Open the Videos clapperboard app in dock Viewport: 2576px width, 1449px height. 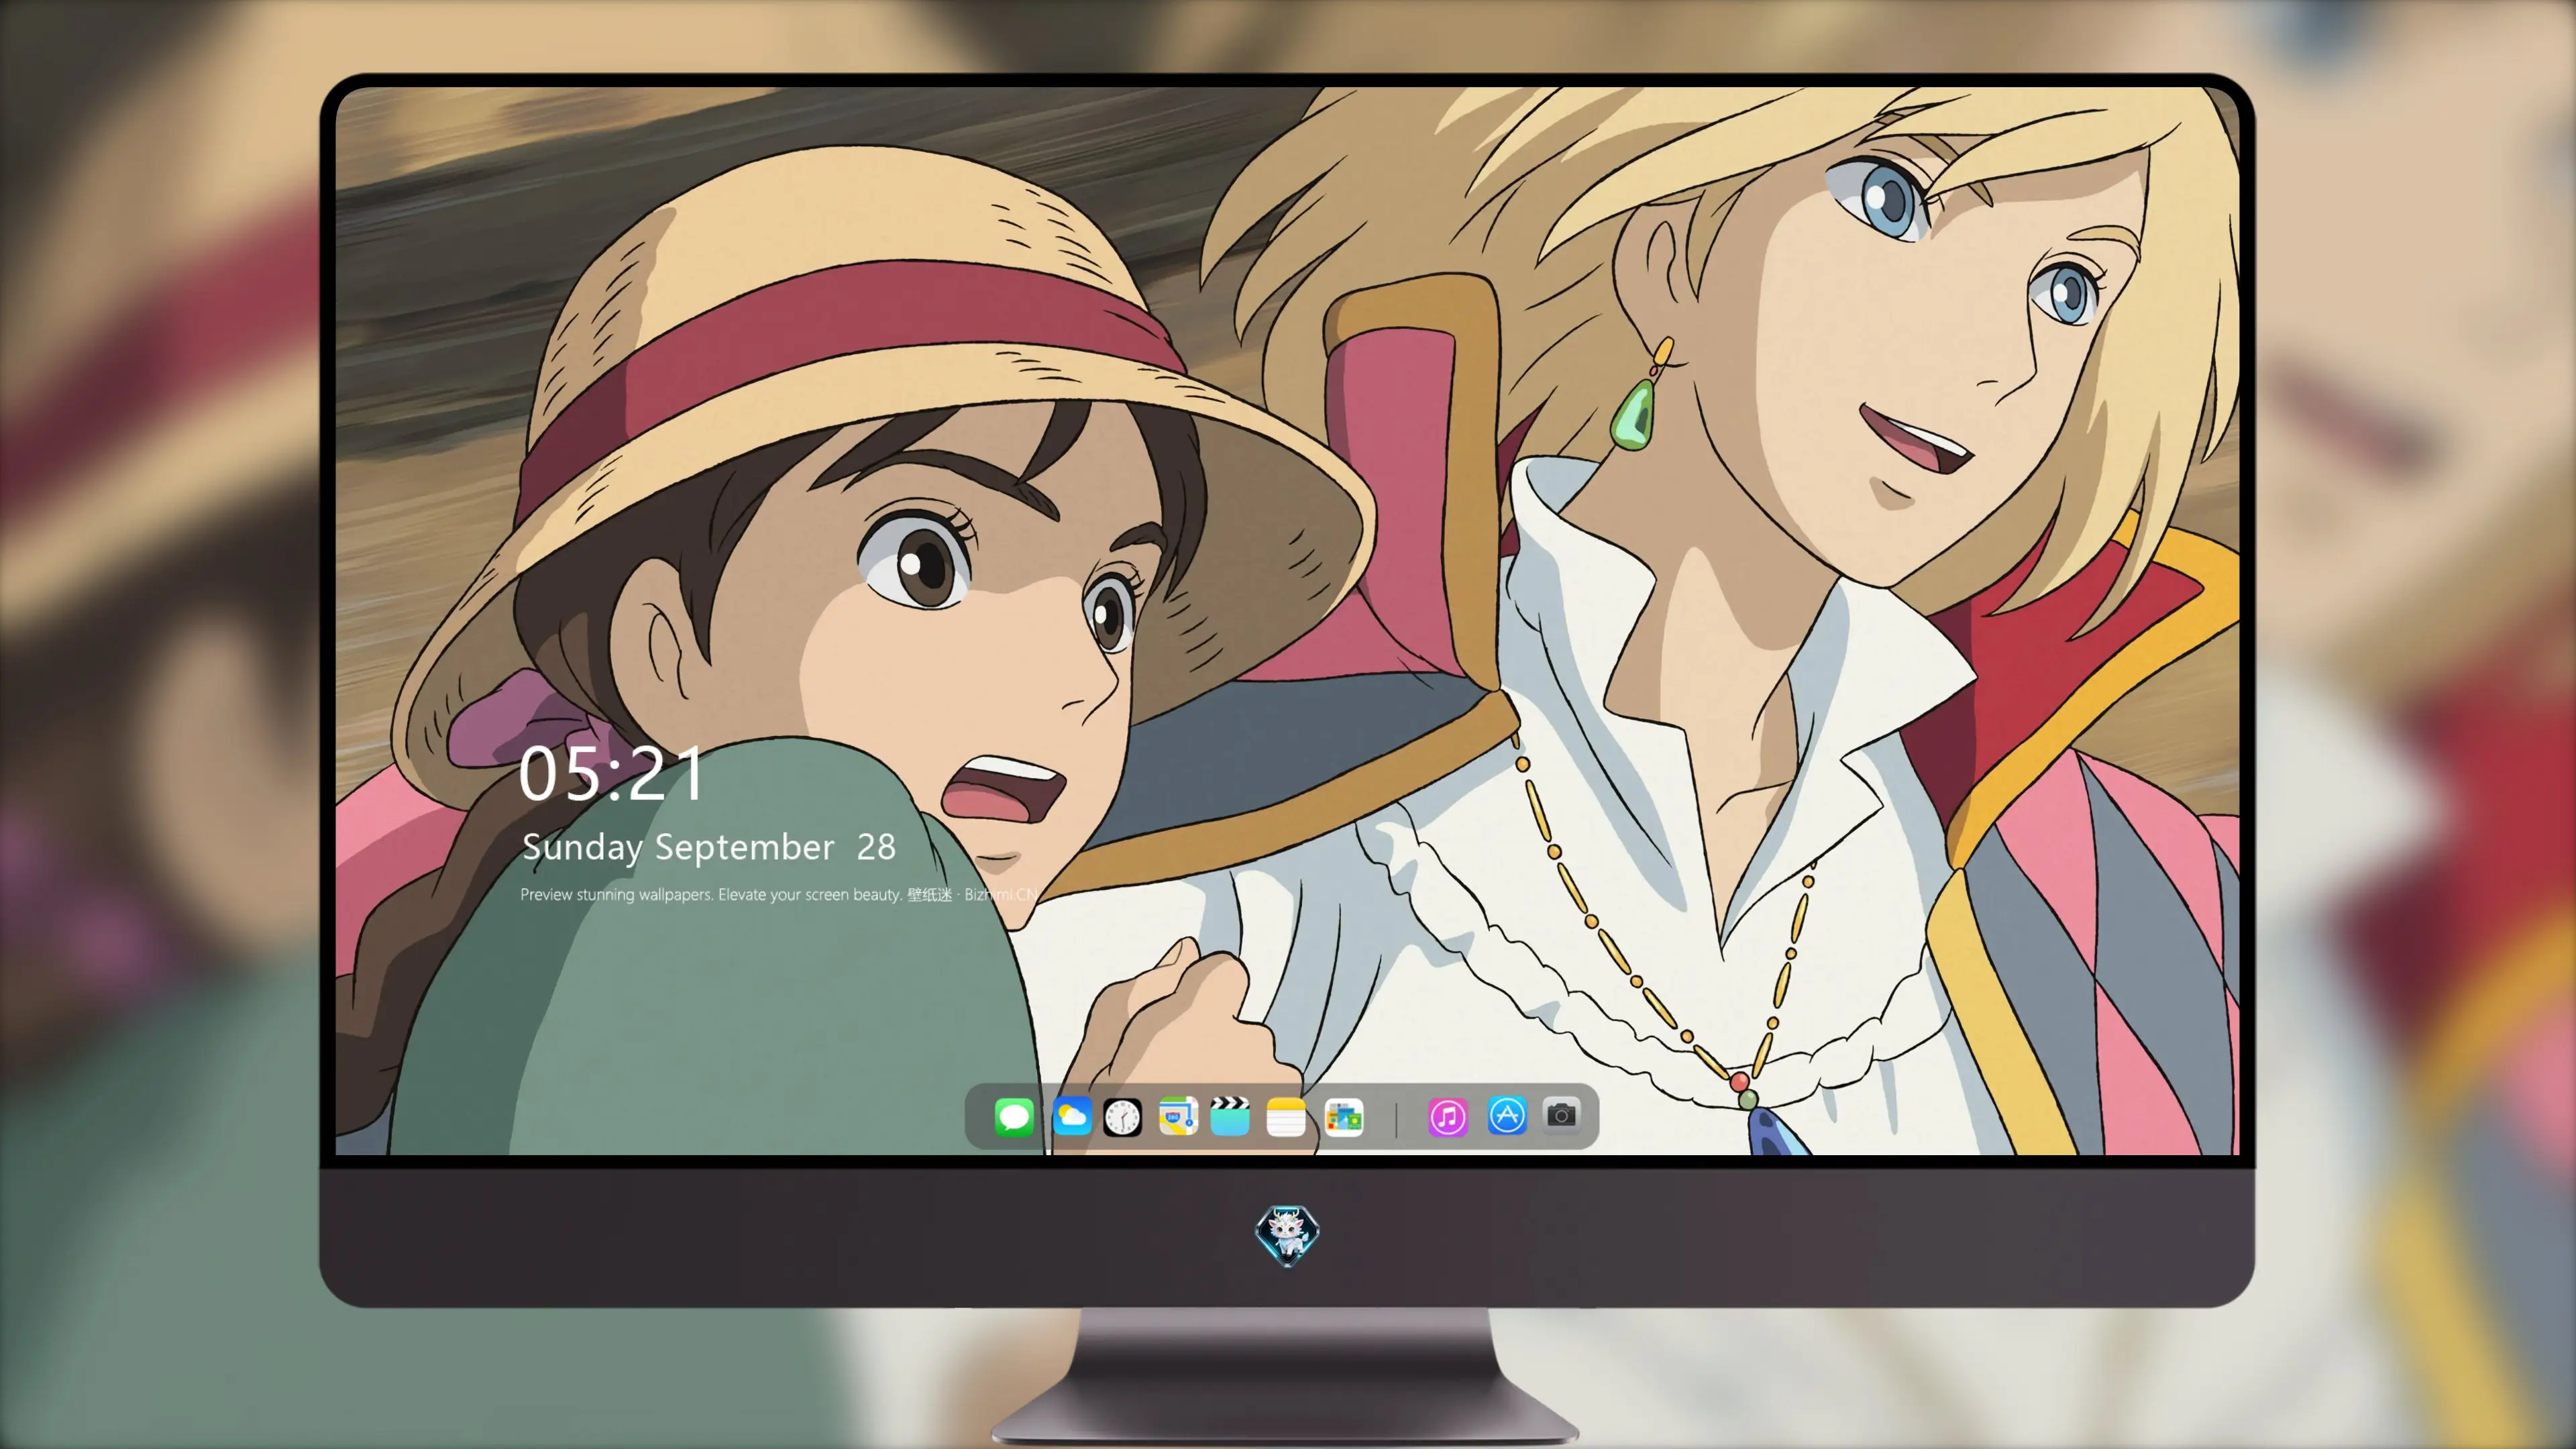(x=1230, y=1116)
